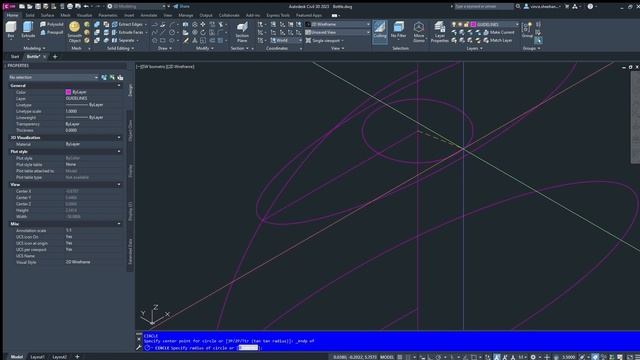The width and height of the screenshot is (640, 360).
Task: Toggle the layer lock icon in layer dropdown
Action: (466, 24)
